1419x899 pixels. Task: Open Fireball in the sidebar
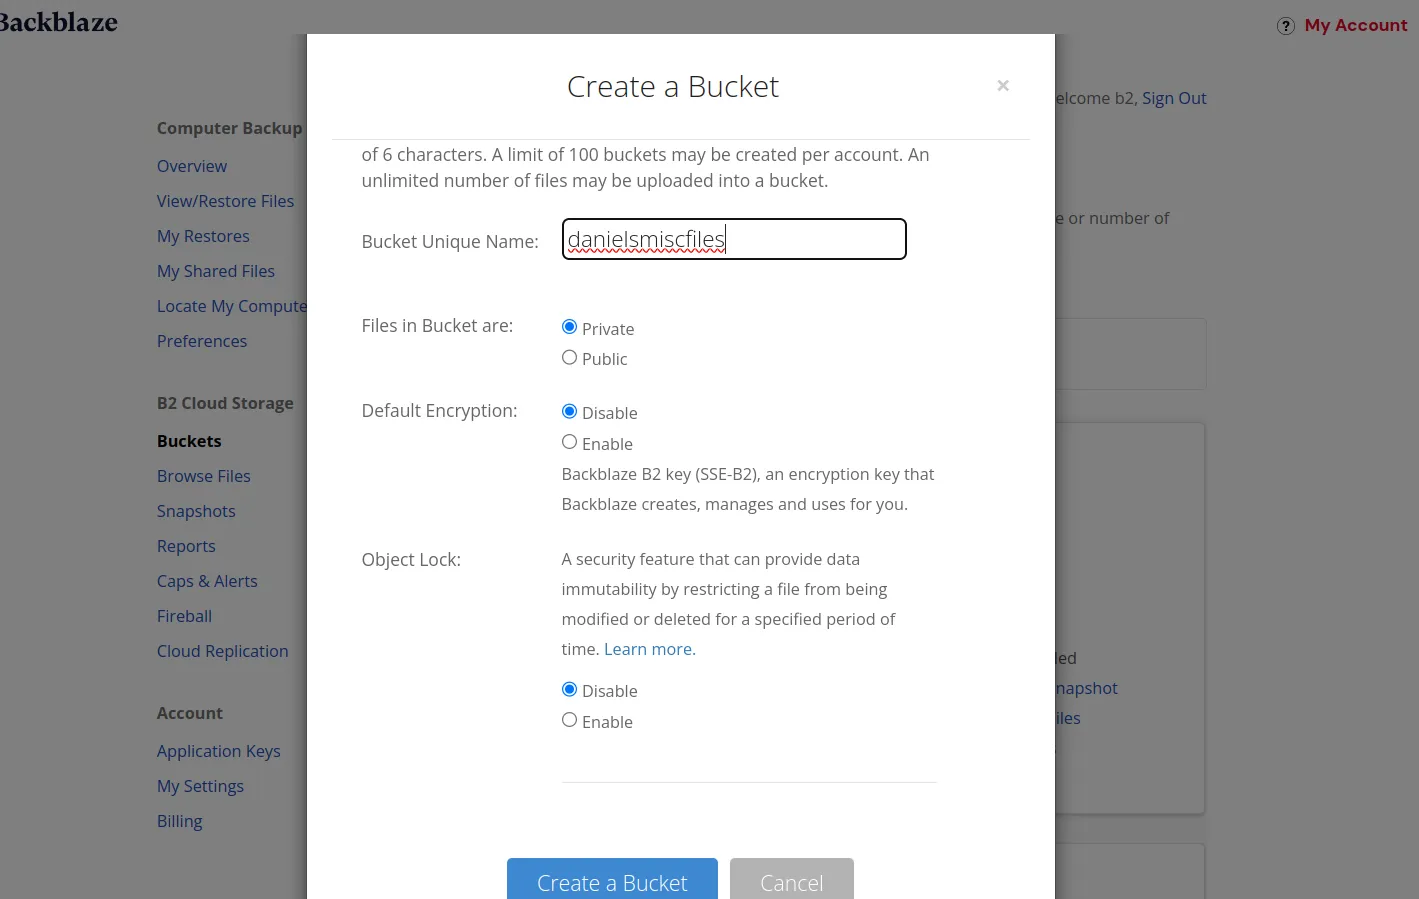pyautogui.click(x=184, y=616)
